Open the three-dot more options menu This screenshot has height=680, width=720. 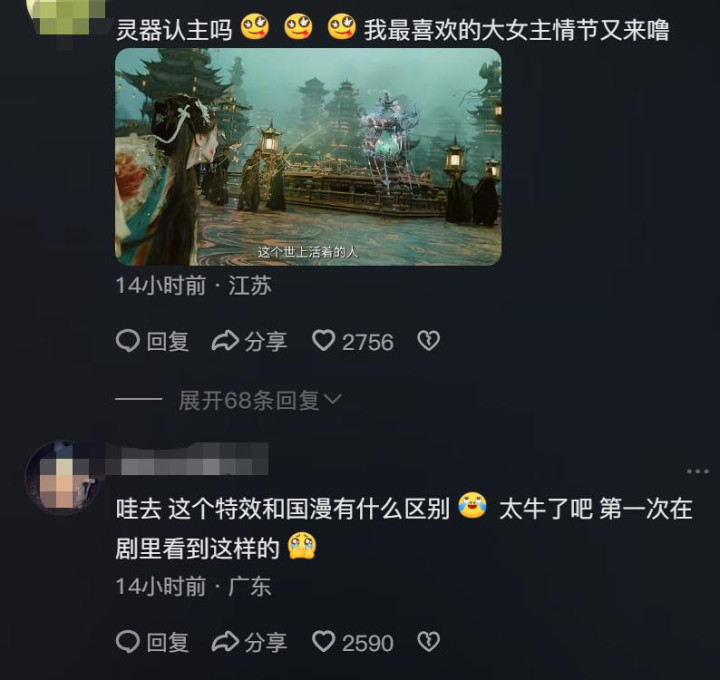698,471
